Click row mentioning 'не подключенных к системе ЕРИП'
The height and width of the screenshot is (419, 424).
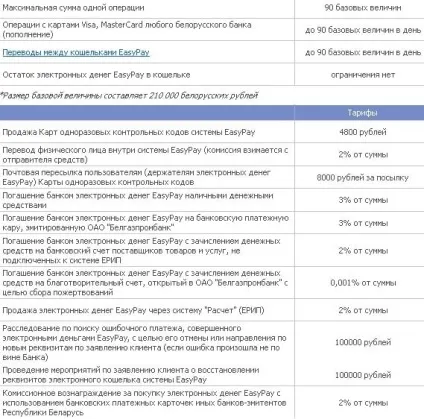point(141,250)
